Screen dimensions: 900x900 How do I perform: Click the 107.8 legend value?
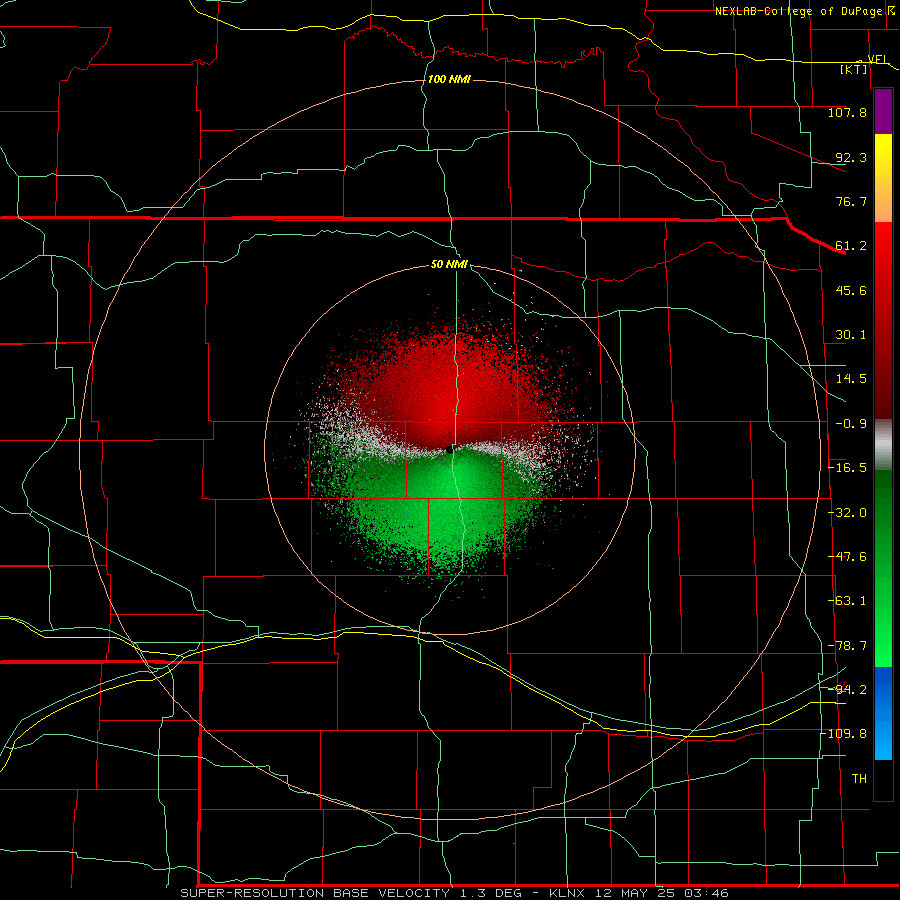pos(847,112)
